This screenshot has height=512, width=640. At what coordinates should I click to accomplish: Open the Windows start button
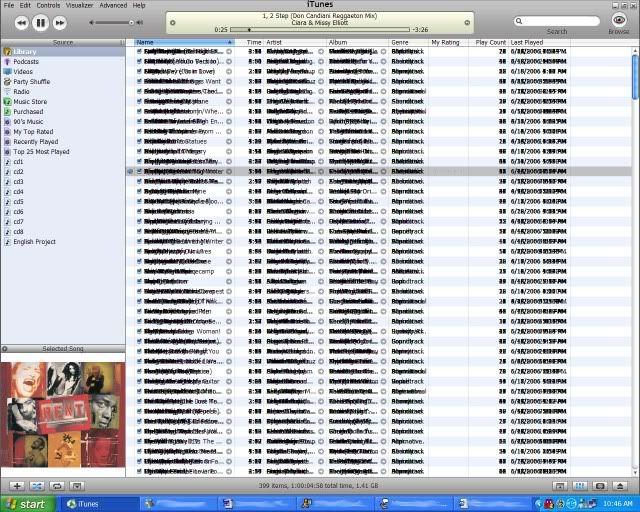[x=27, y=504]
